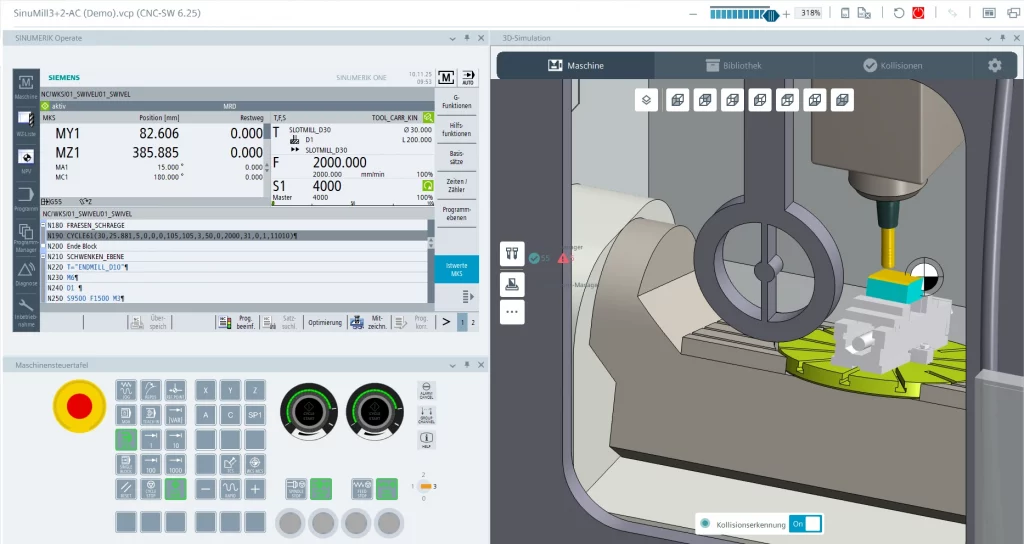Switch to the Bibliothek tab
Screen dimensions: 1024x544
pos(734,65)
